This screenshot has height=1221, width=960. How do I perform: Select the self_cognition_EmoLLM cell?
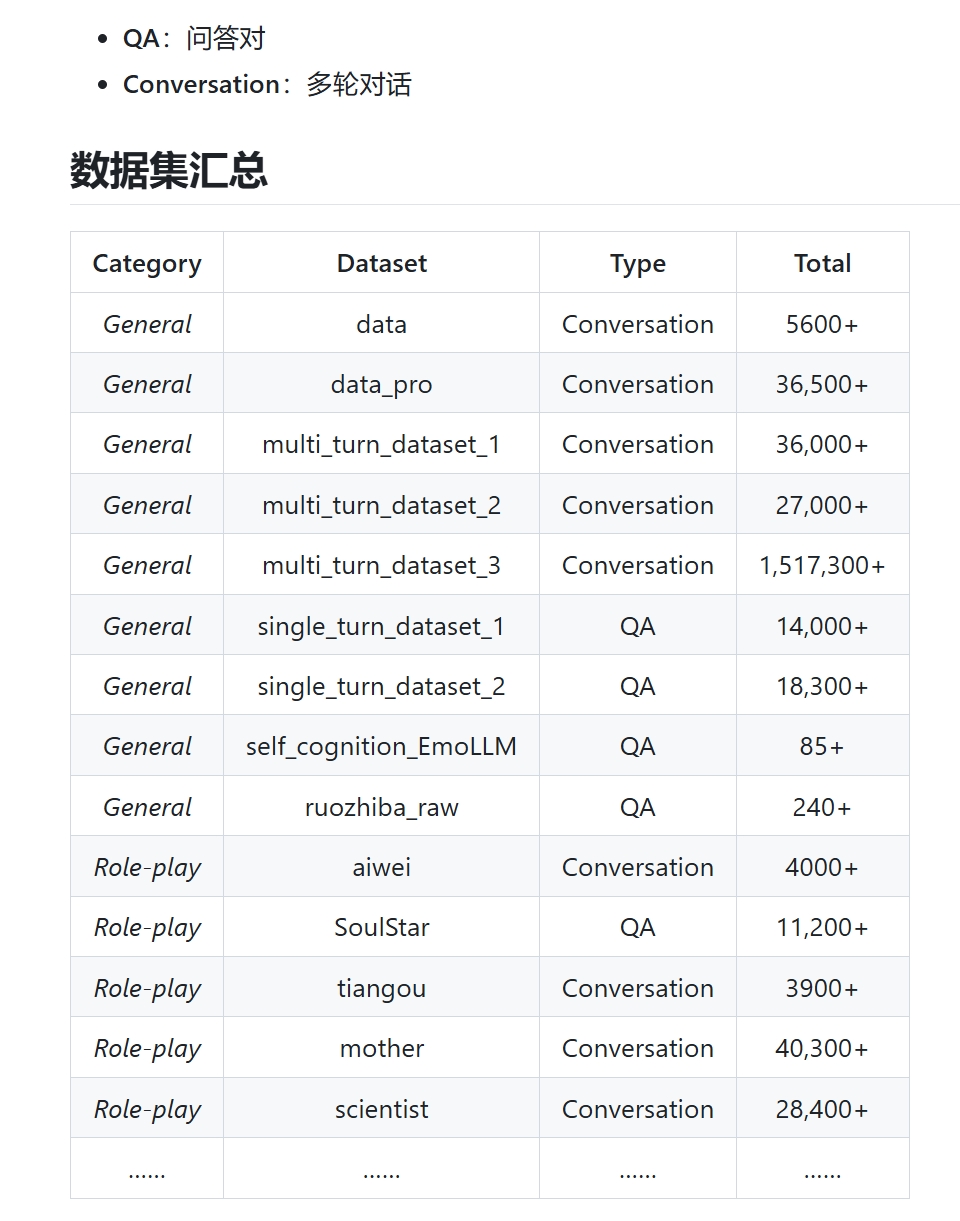click(x=381, y=746)
